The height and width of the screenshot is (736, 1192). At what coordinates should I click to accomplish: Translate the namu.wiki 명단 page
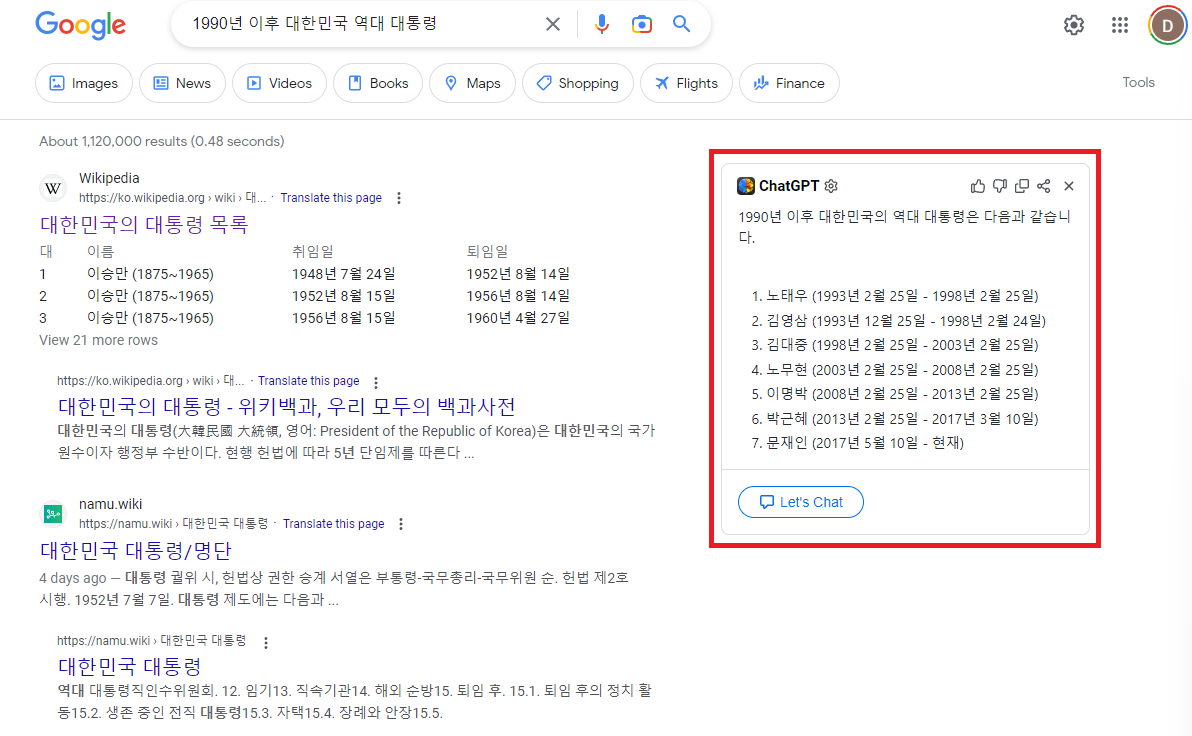click(334, 524)
